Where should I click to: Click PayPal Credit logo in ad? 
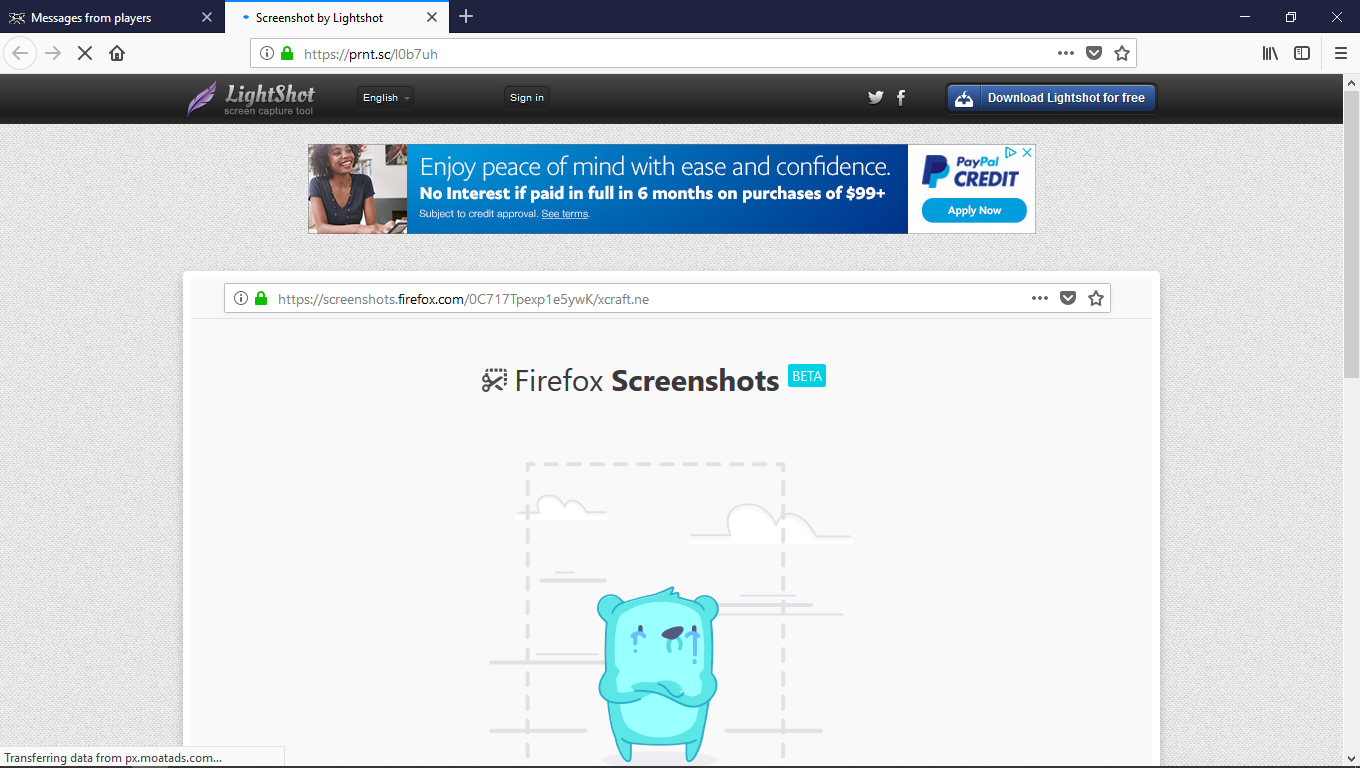point(971,171)
